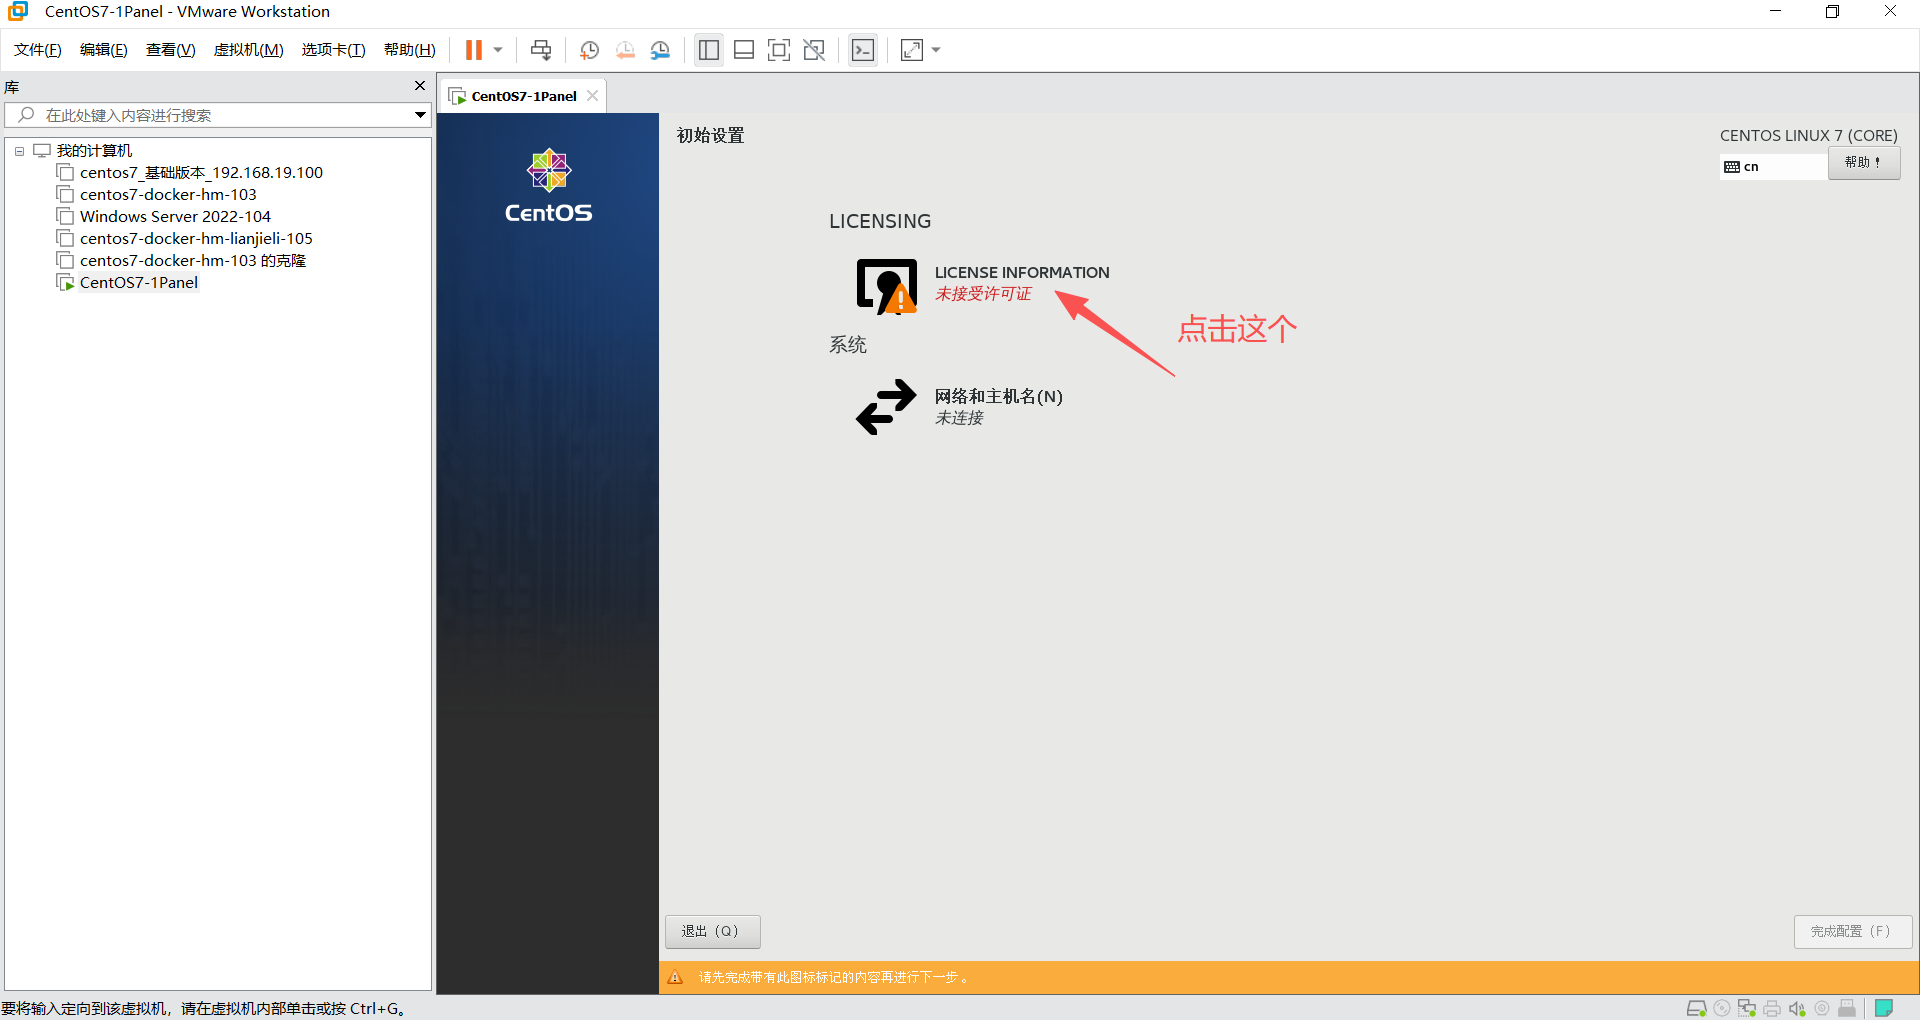The width and height of the screenshot is (1920, 1020).
Task: Toggle the thumbnail bar view
Action: click(x=744, y=50)
